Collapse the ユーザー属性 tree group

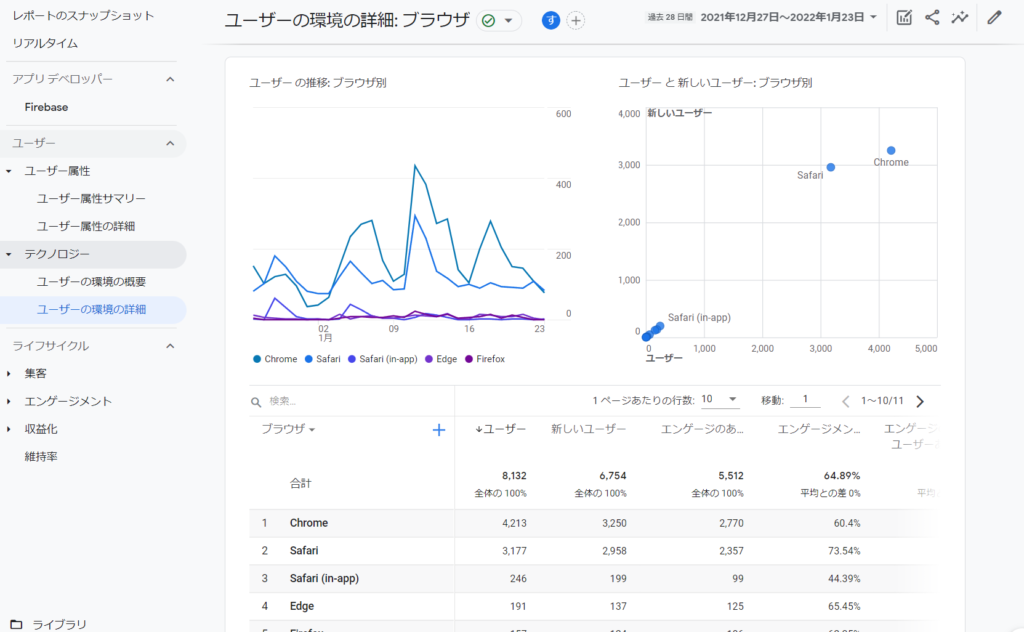(9, 171)
